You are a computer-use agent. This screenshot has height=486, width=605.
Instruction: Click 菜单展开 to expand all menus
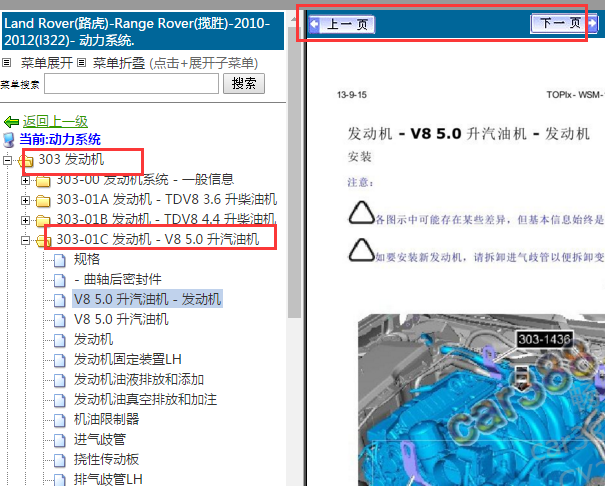47,62
